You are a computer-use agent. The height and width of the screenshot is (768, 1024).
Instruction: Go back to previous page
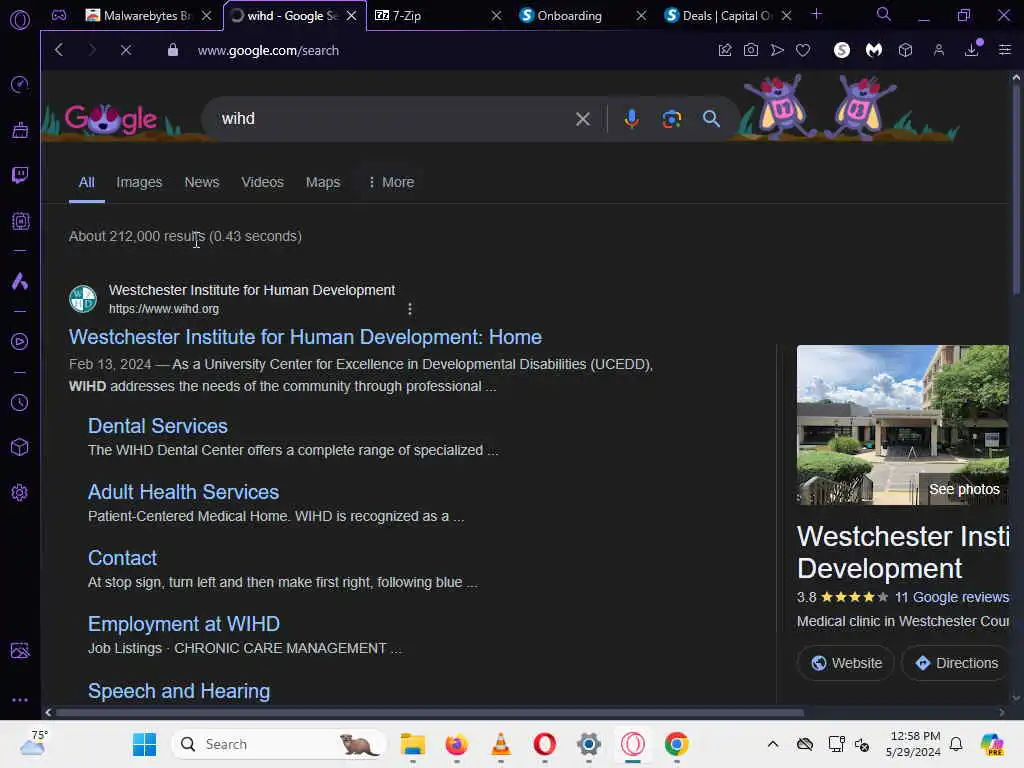tap(59, 50)
